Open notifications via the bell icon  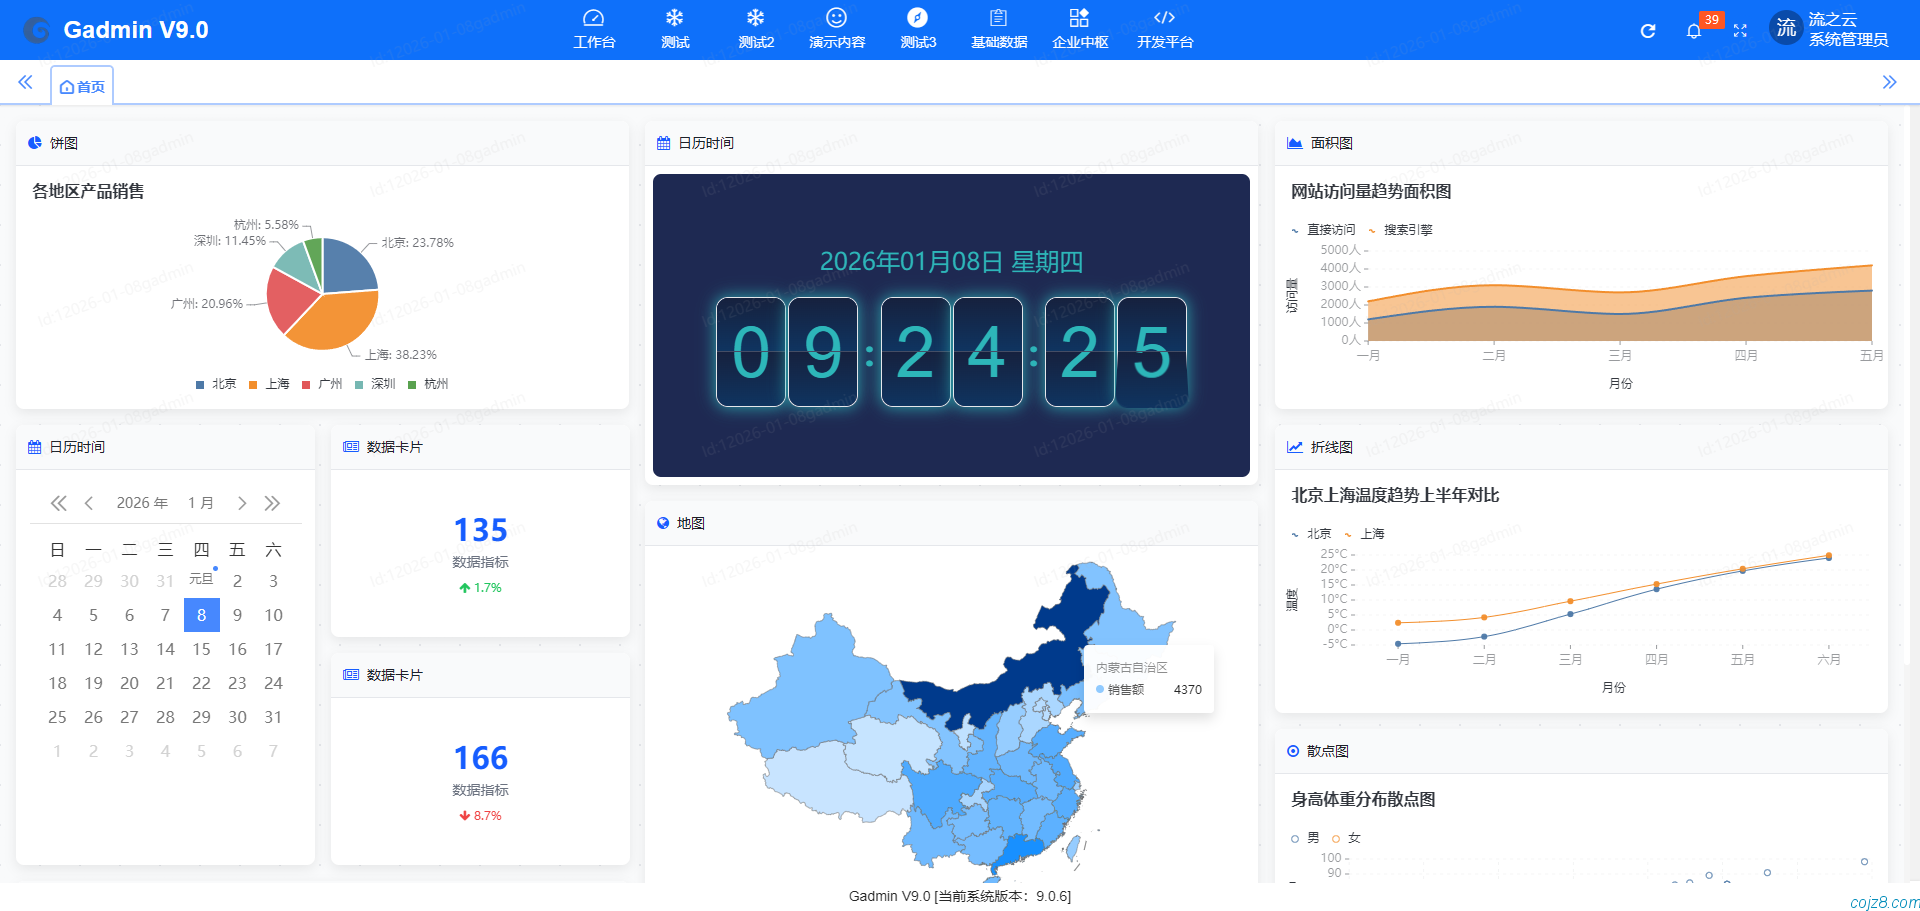coord(1694,31)
